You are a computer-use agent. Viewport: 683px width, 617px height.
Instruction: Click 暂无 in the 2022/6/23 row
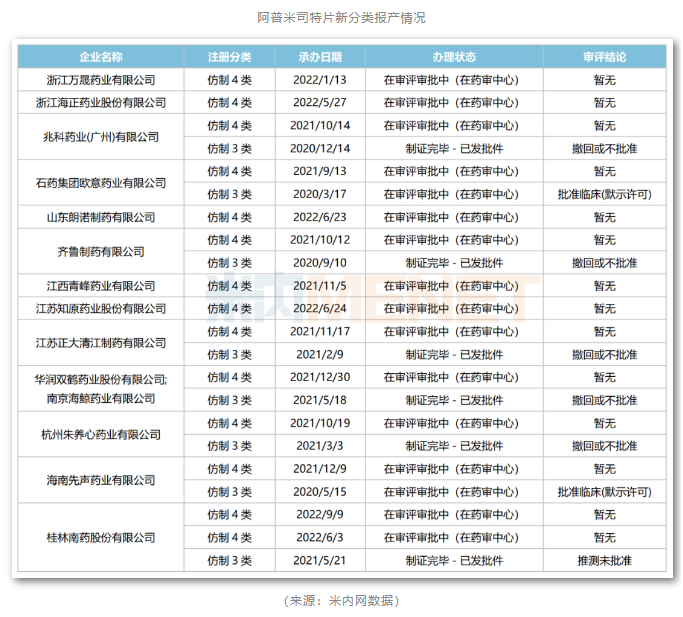(x=605, y=217)
